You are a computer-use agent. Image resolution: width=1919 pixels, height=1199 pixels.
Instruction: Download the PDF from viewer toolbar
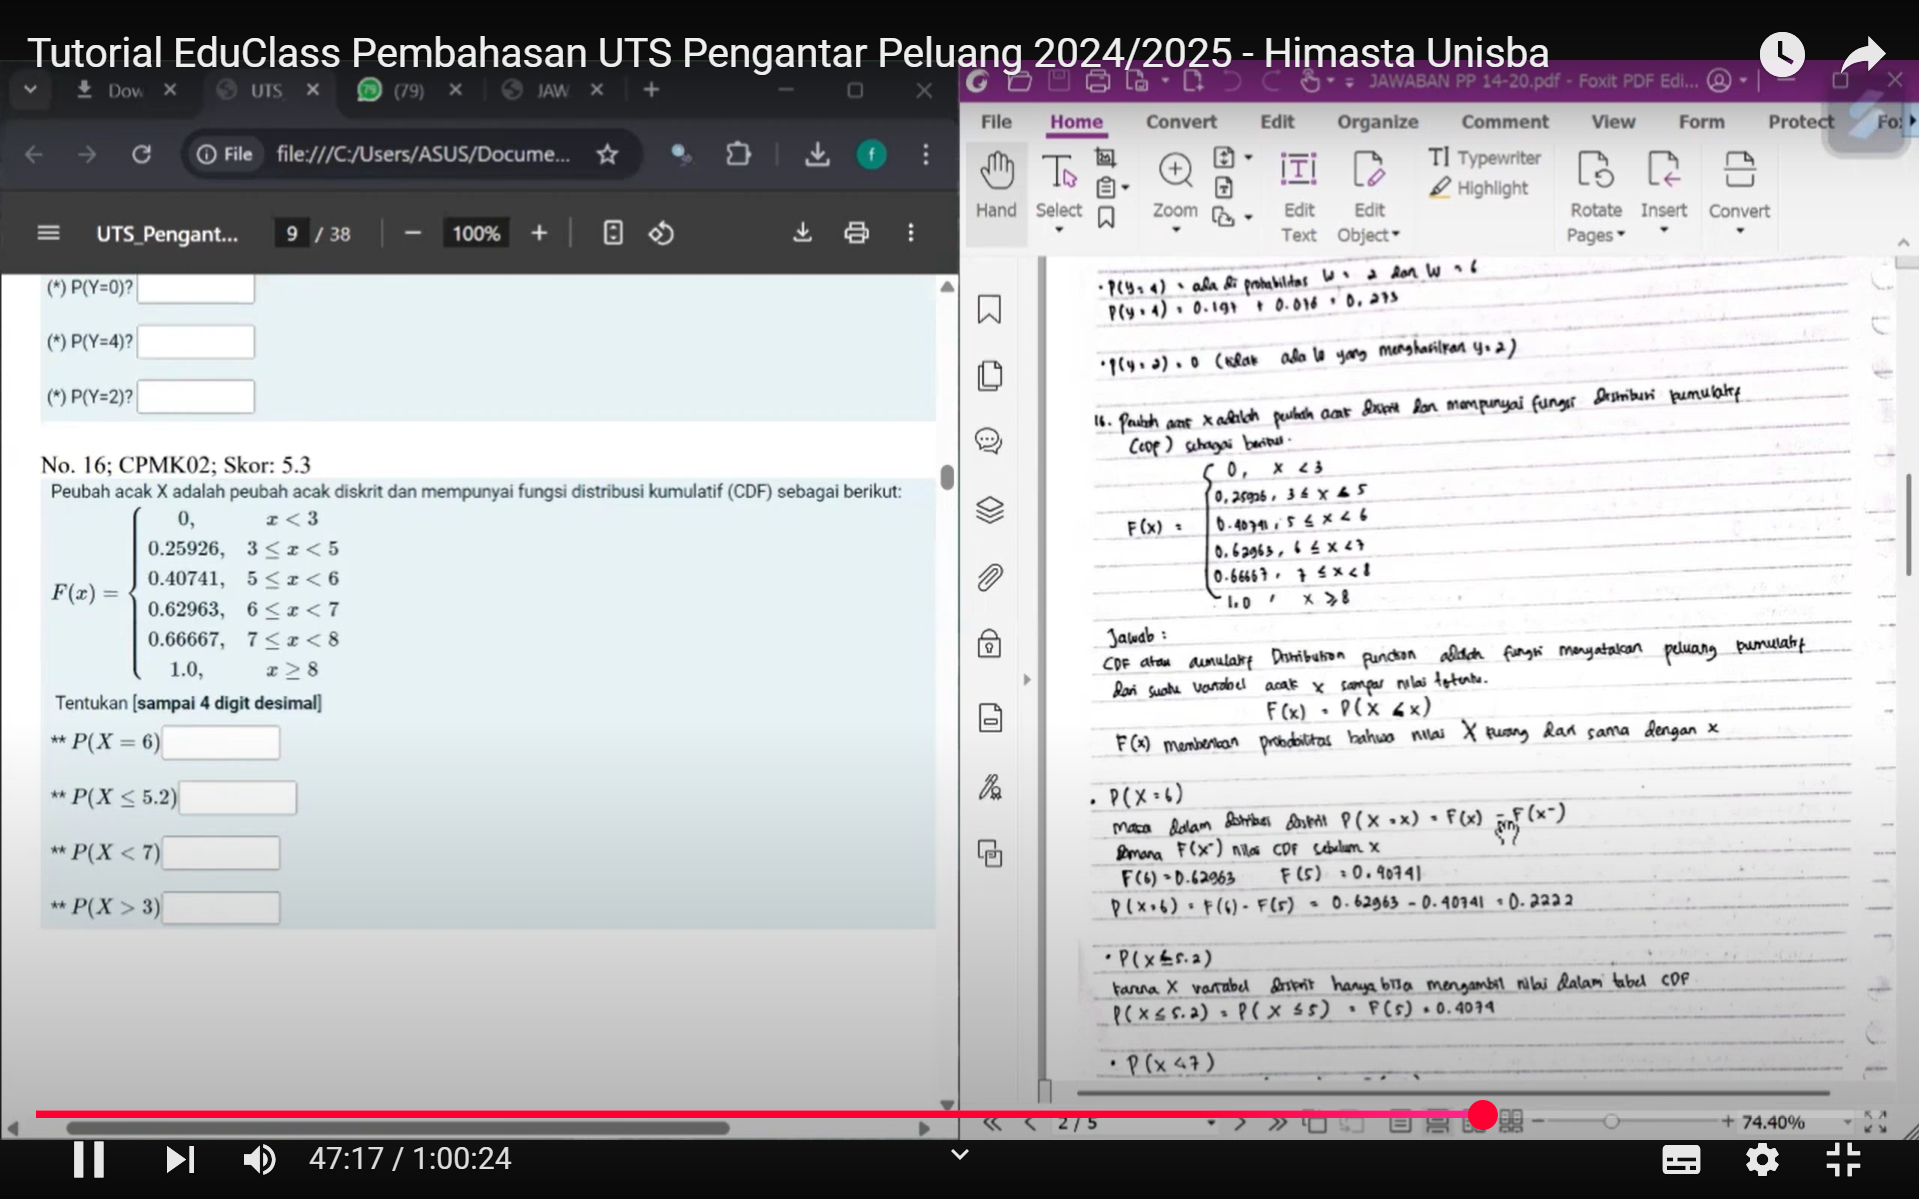[802, 234]
